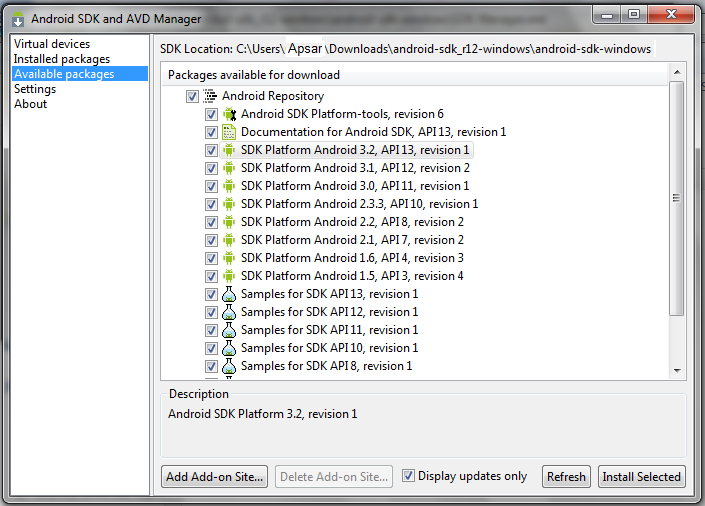705x506 pixels.
Task: Click the scroll down arrow of package list
Action: pos(677,371)
